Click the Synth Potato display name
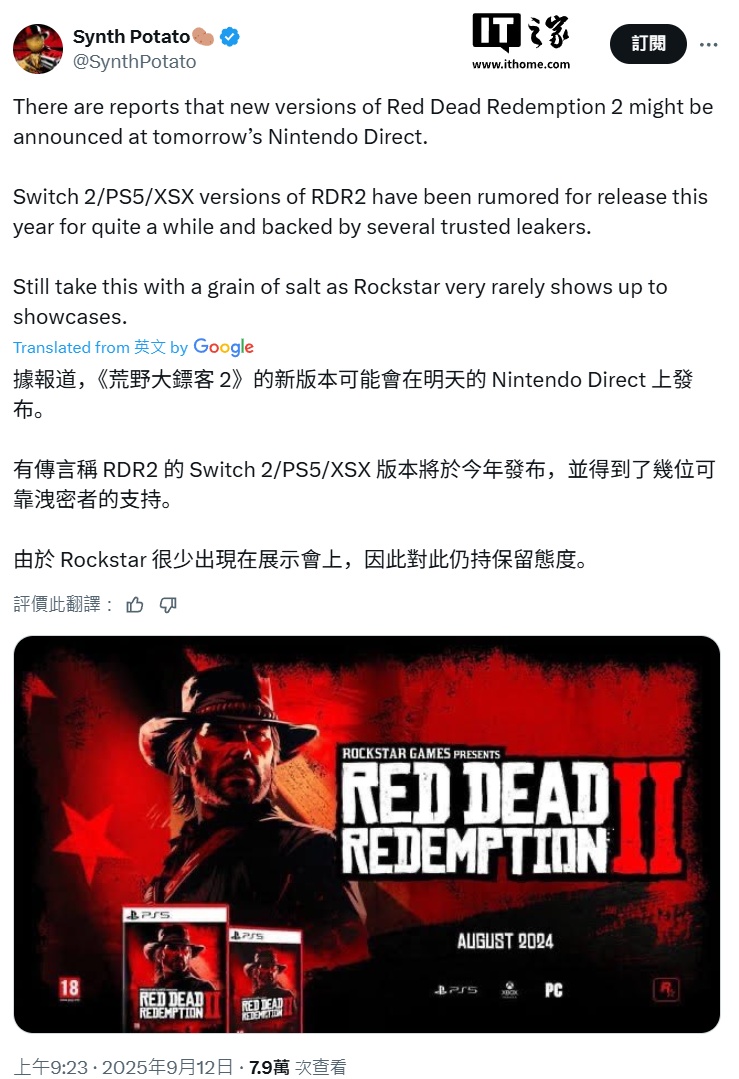 (x=131, y=36)
